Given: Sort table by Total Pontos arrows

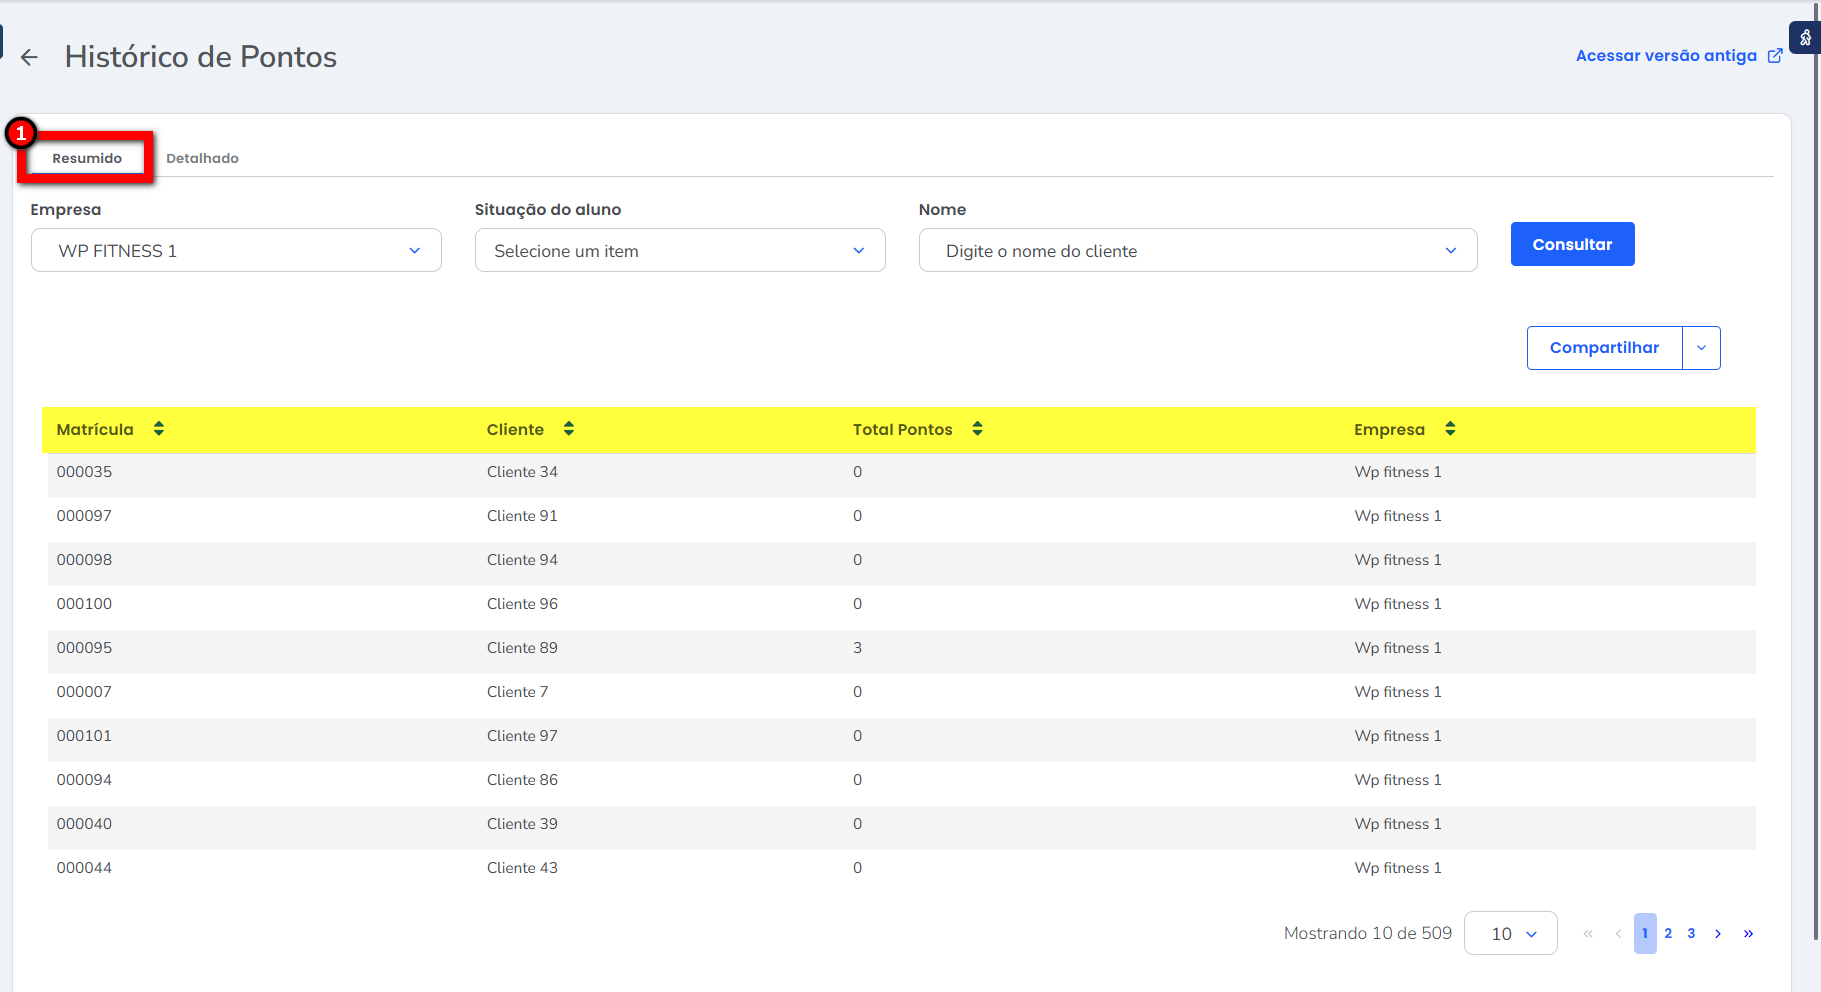Looking at the screenshot, I should click(978, 429).
